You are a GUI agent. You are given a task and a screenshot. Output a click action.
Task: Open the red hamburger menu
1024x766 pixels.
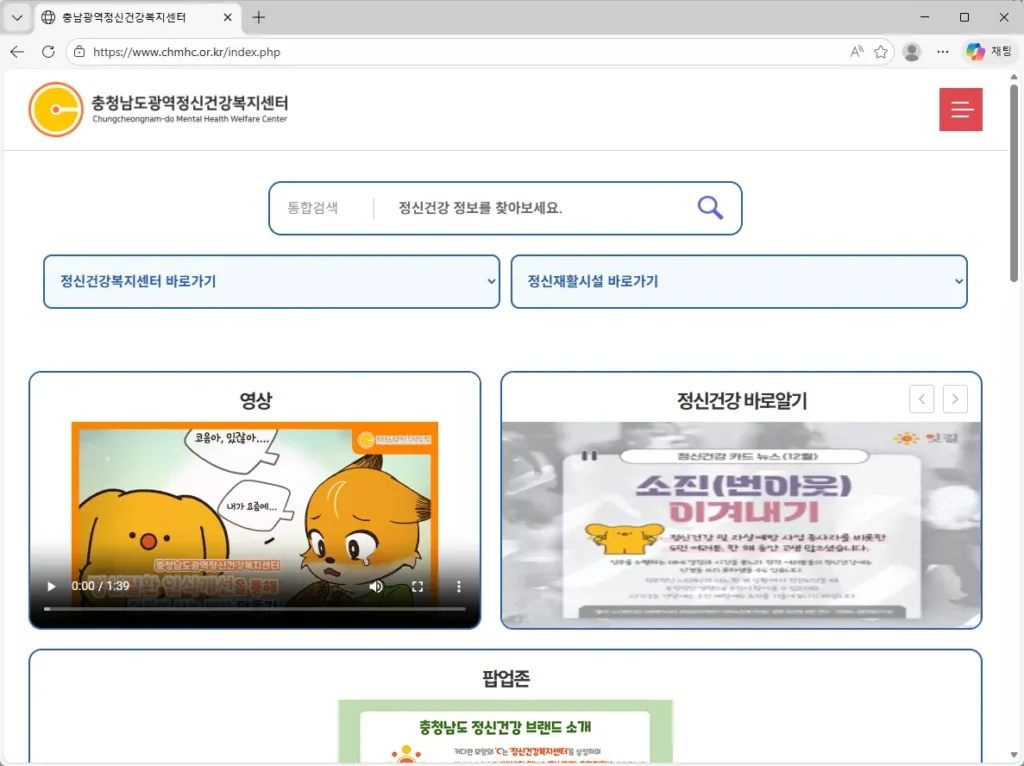[x=960, y=110]
